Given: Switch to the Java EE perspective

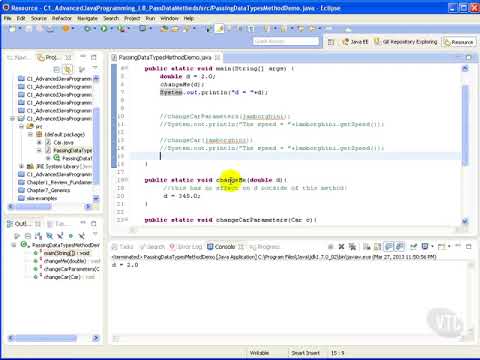Looking at the screenshot, I should pyautogui.click(x=356, y=42).
